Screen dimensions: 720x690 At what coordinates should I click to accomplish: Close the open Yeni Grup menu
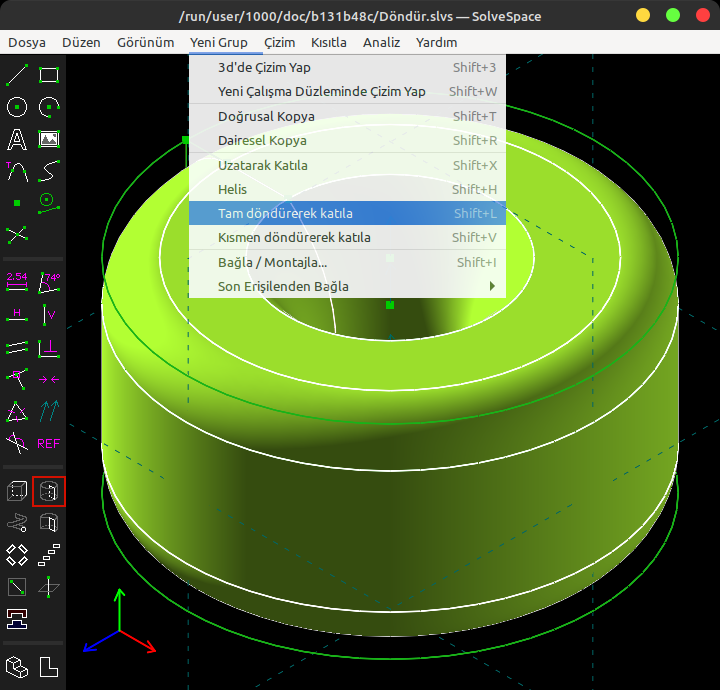tap(219, 43)
